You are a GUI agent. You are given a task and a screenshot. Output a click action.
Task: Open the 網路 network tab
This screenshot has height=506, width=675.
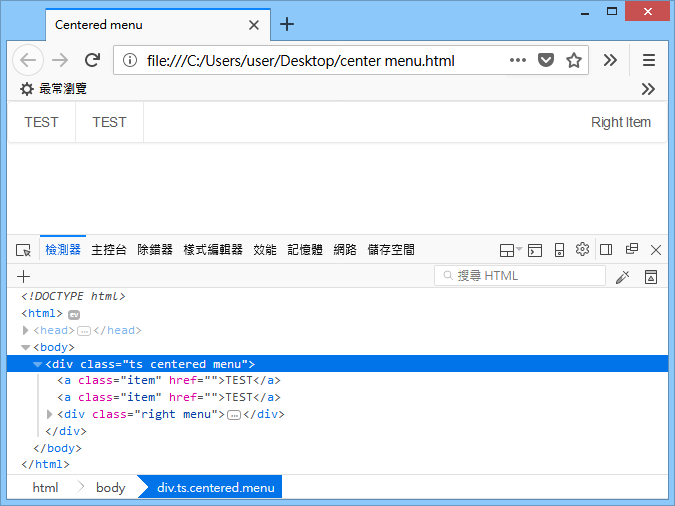[x=345, y=250]
